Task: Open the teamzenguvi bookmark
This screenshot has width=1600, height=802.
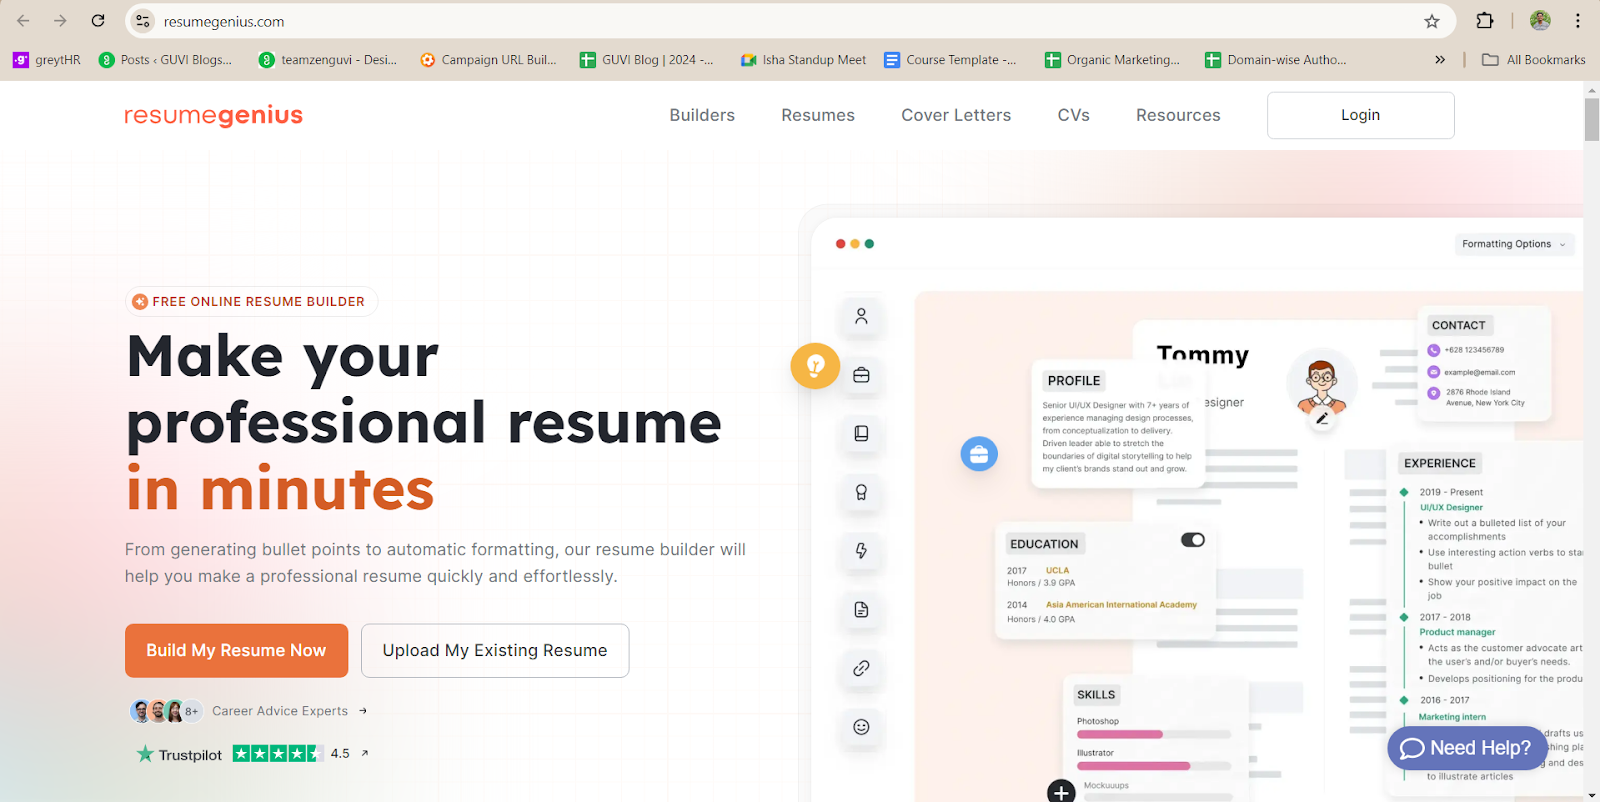Action: [328, 60]
